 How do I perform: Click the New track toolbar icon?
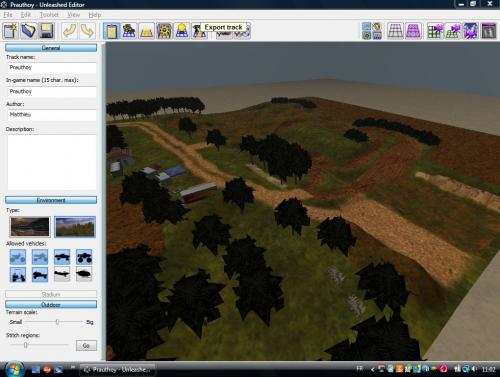(11, 31)
